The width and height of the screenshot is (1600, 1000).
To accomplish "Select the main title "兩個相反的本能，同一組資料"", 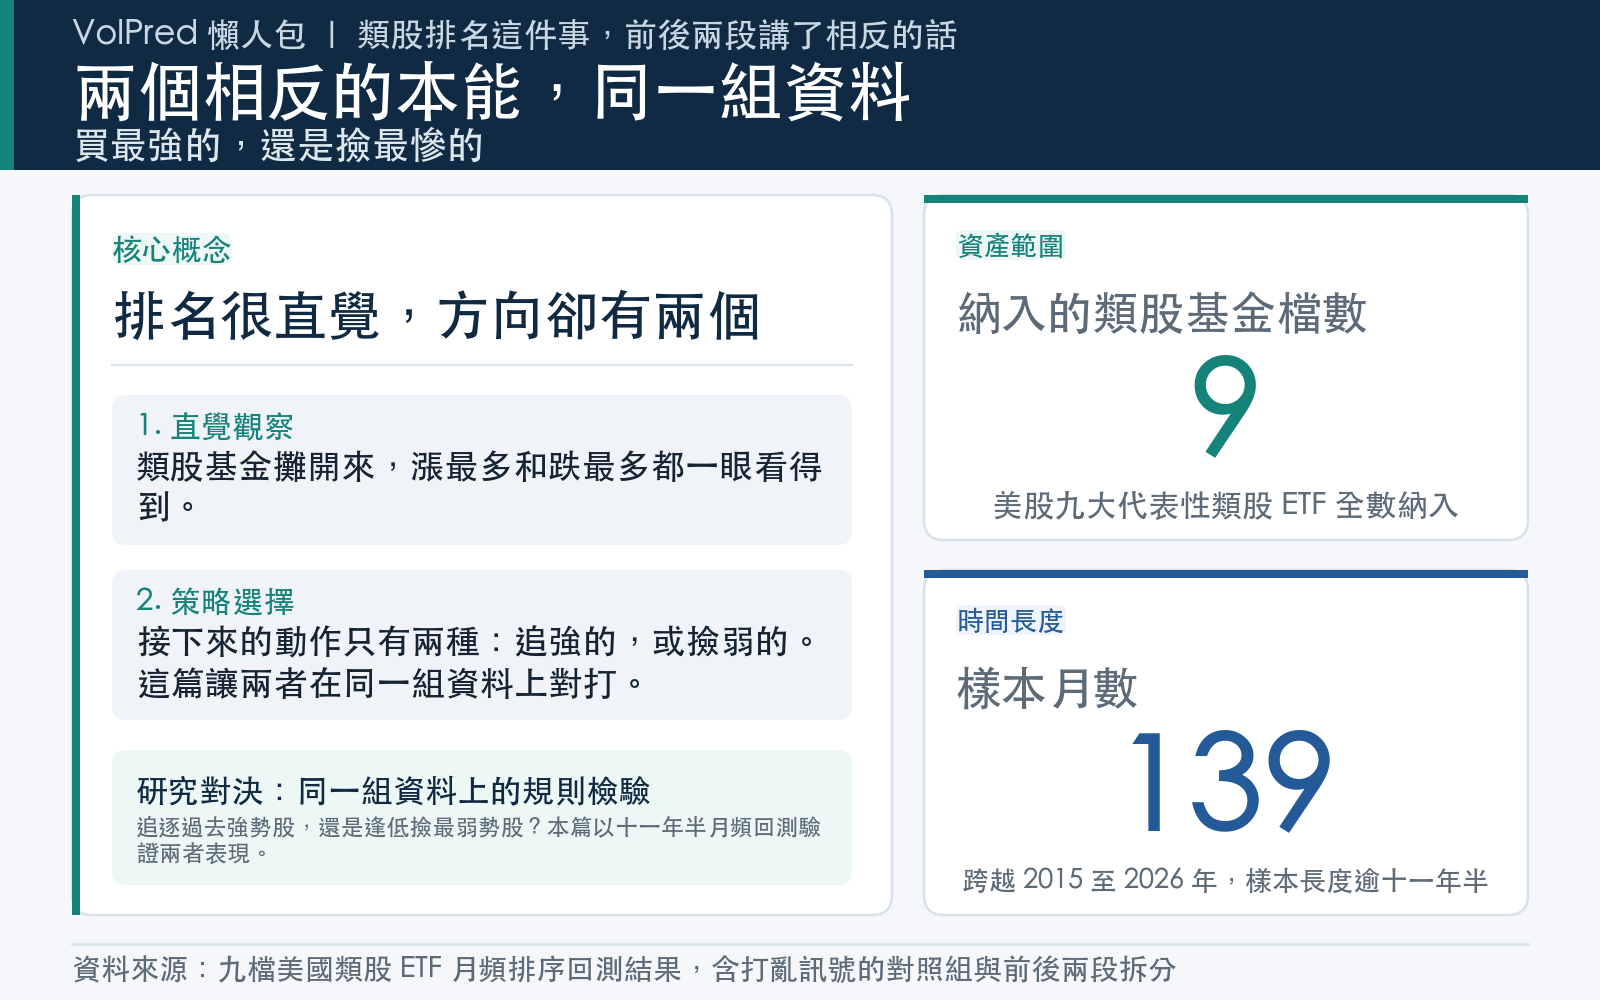I will [x=493, y=93].
